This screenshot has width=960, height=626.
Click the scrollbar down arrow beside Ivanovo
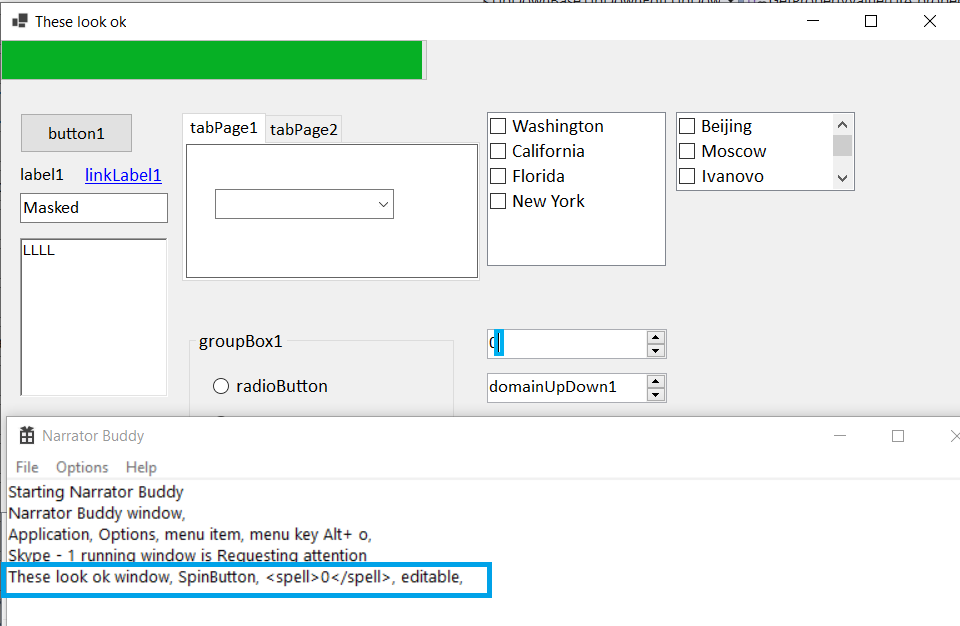842,178
